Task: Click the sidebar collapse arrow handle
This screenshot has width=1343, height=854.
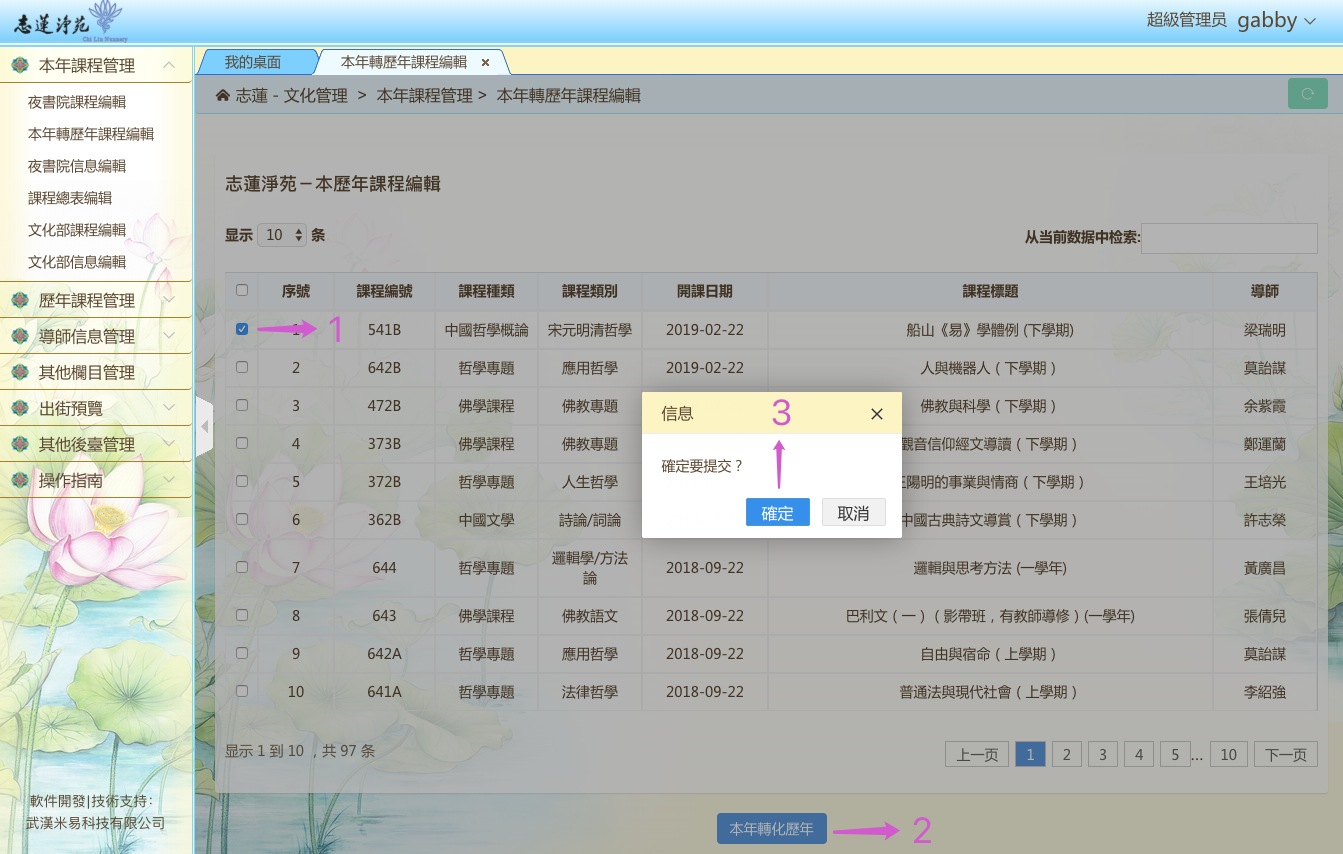Action: tap(204, 426)
